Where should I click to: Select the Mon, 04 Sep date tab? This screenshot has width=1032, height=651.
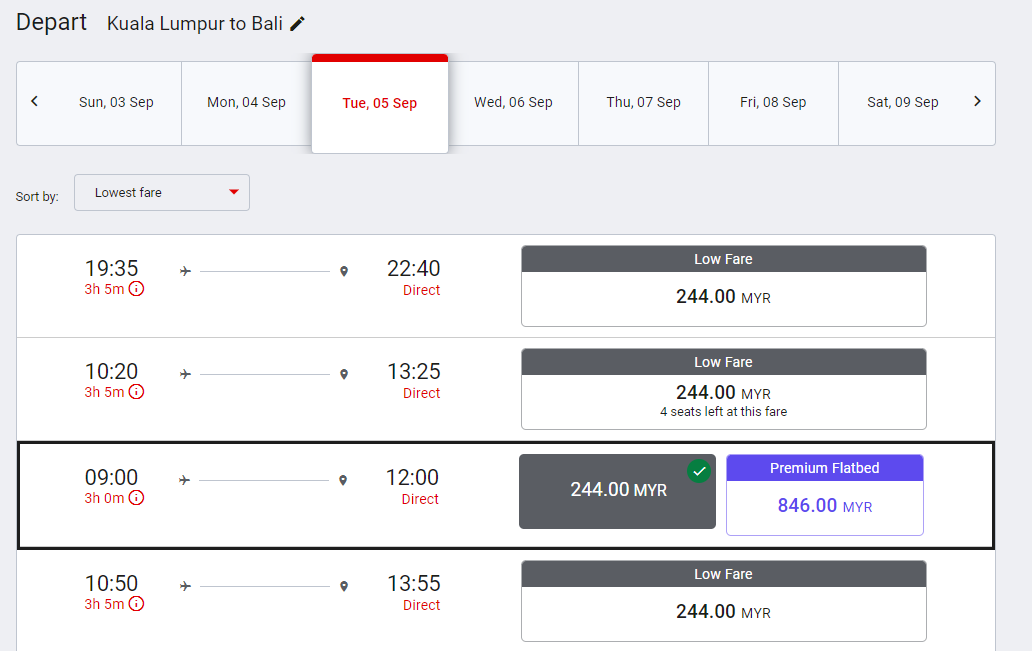click(246, 103)
